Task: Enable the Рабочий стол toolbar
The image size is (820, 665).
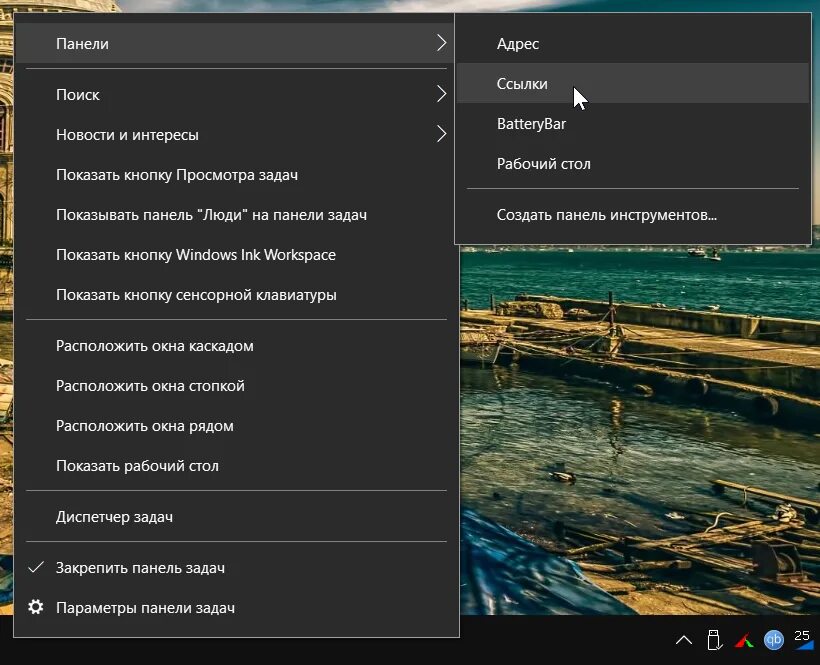Action: (633, 164)
